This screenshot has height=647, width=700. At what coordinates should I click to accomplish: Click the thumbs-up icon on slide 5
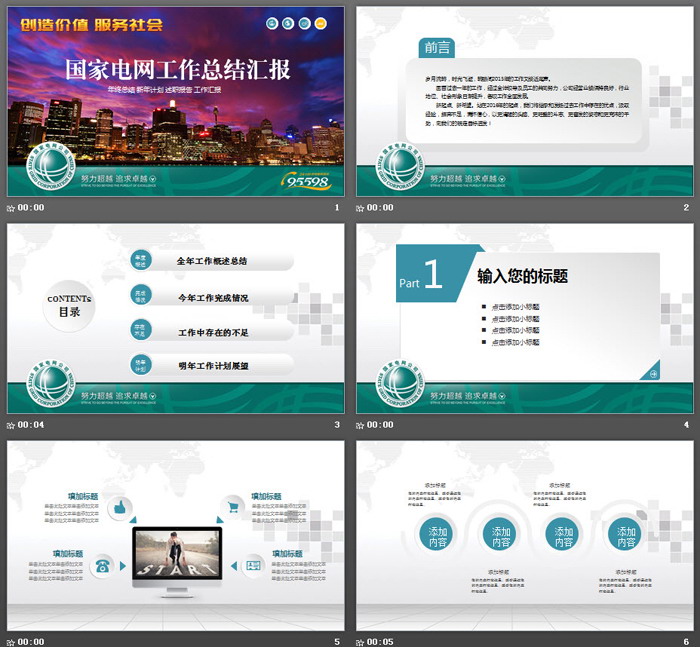tap(122, 507)
